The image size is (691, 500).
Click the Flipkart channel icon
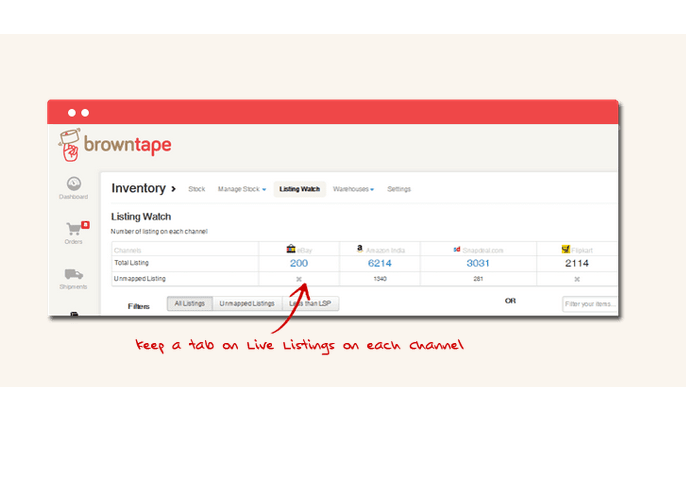(x=566, y=249)
